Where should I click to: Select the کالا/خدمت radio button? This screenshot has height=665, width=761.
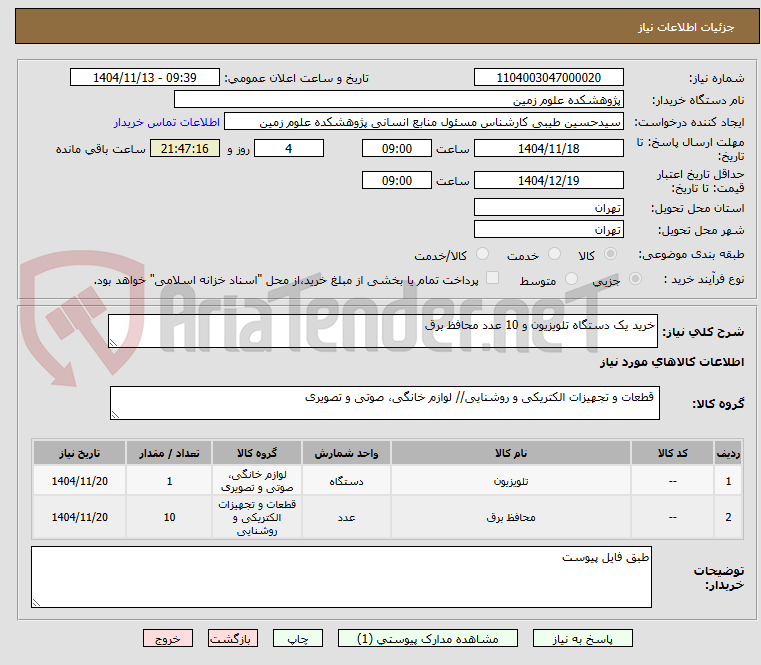click(x=482, y=254)
